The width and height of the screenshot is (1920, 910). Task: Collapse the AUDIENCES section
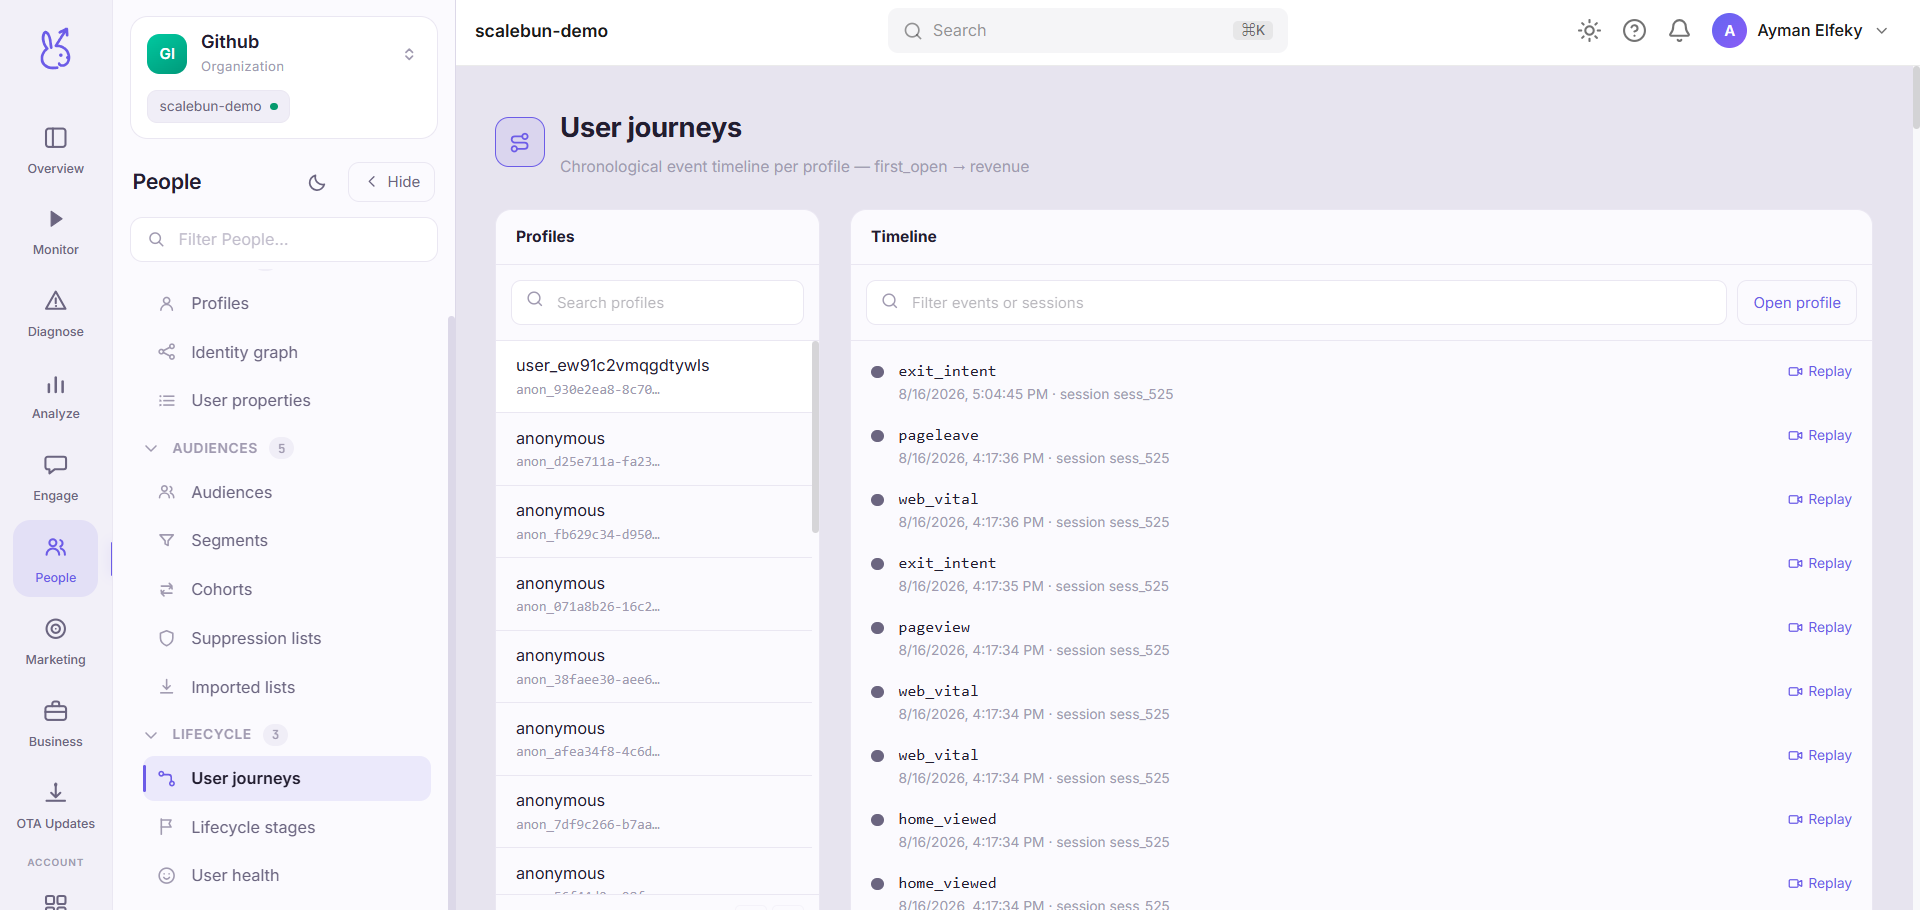(151, 448)
